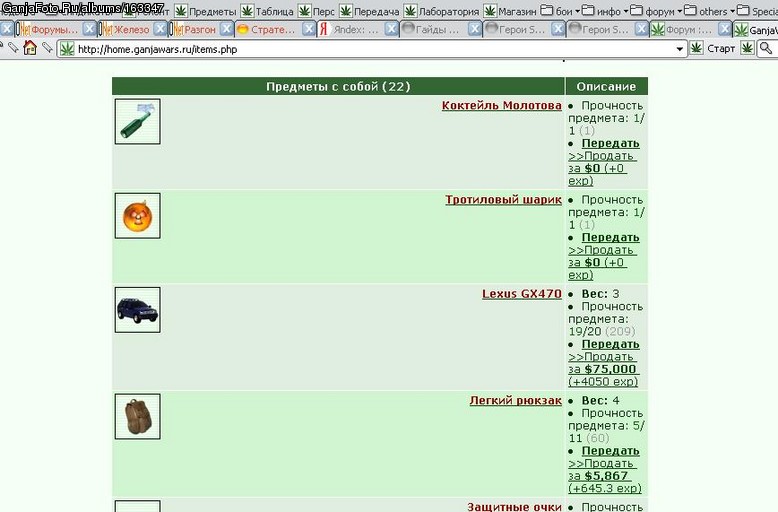778x512 pixels.
Task: Open the Предметы bookmark
Action: [205, 11]
